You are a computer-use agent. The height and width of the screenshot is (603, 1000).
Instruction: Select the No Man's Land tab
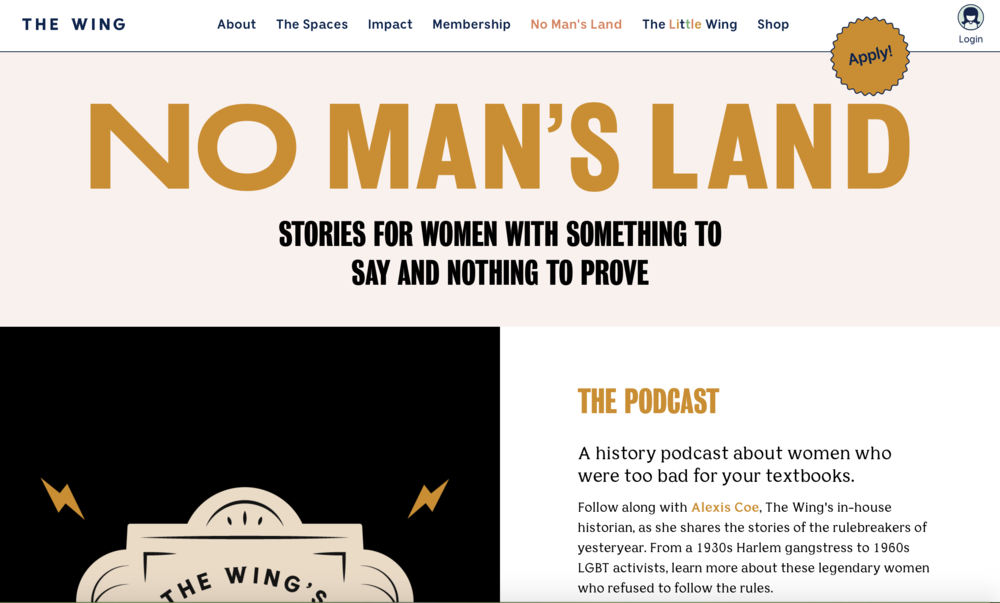(576, 24)
